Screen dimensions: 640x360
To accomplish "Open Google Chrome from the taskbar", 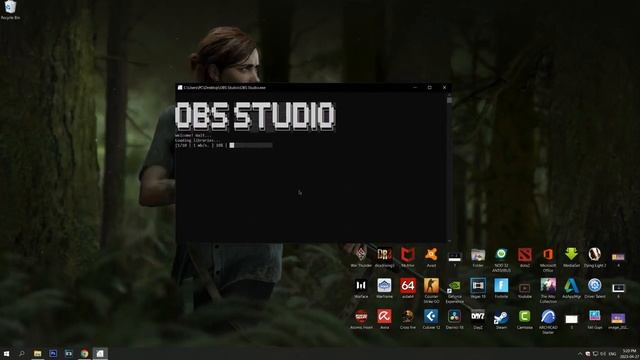I will pos(84,353).
